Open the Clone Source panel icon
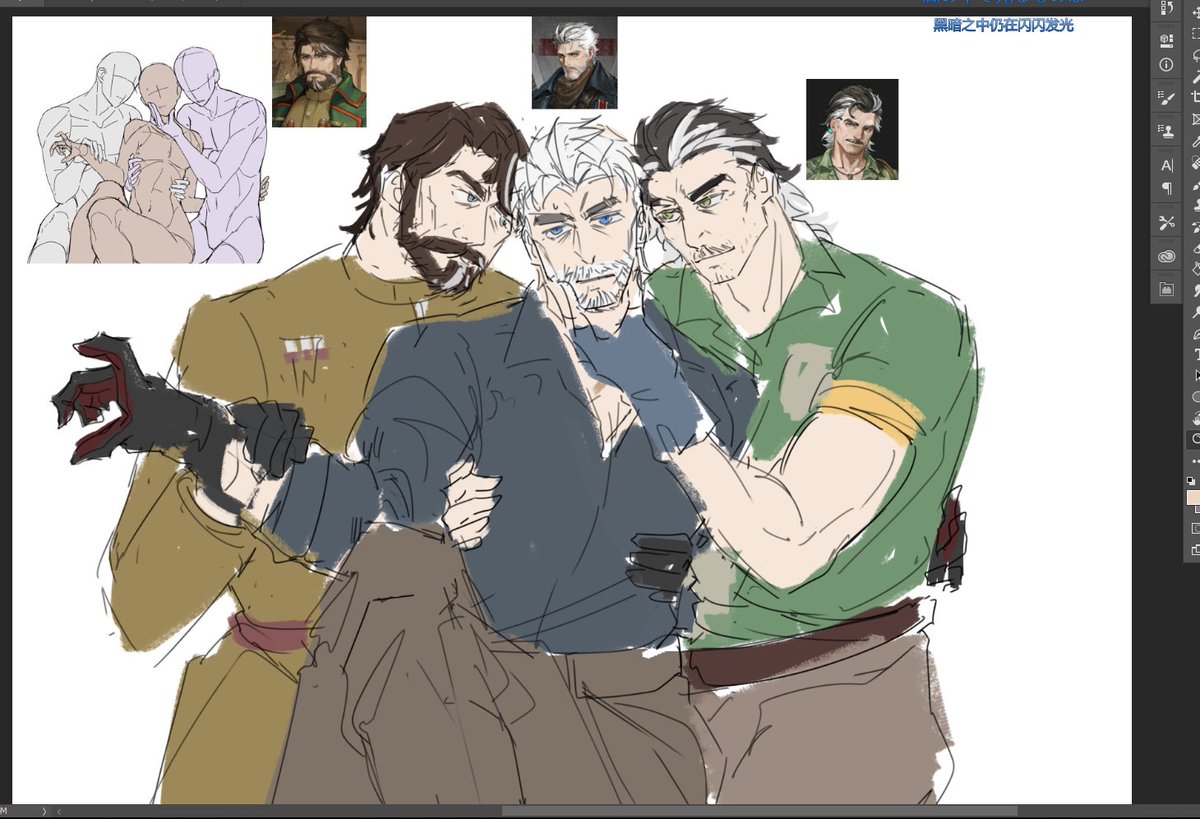 point(1166,131)
